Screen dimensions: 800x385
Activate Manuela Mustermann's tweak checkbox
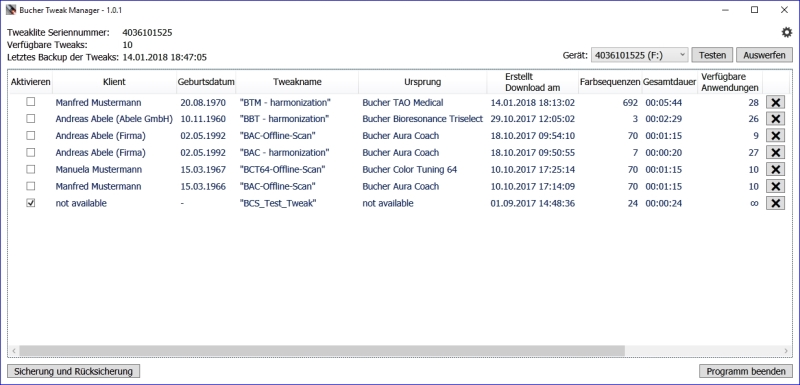tap(31, 169)
